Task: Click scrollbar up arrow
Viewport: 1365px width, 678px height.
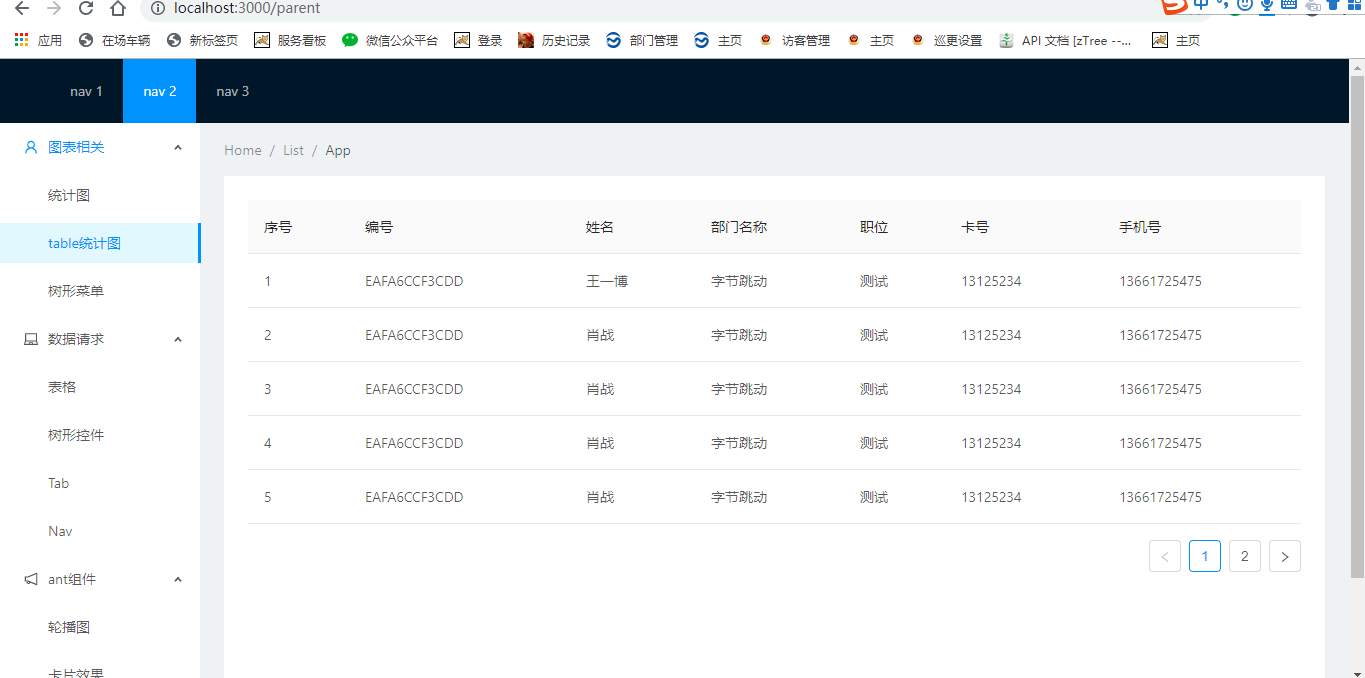Action: click(x=1357, y=66)
